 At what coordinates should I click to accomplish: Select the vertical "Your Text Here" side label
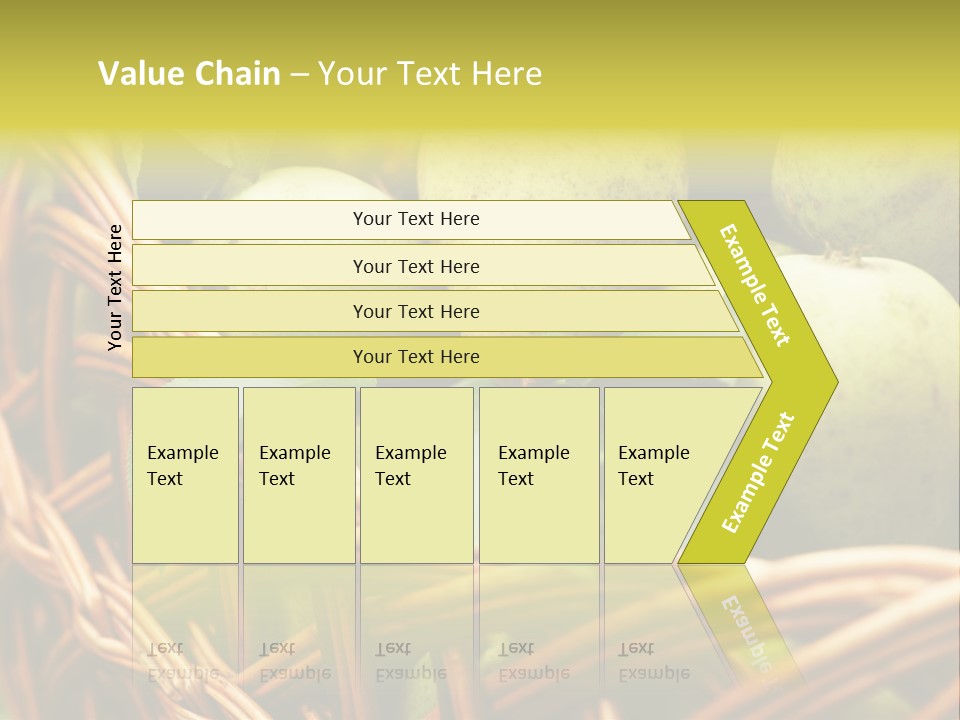coord(115,287)
